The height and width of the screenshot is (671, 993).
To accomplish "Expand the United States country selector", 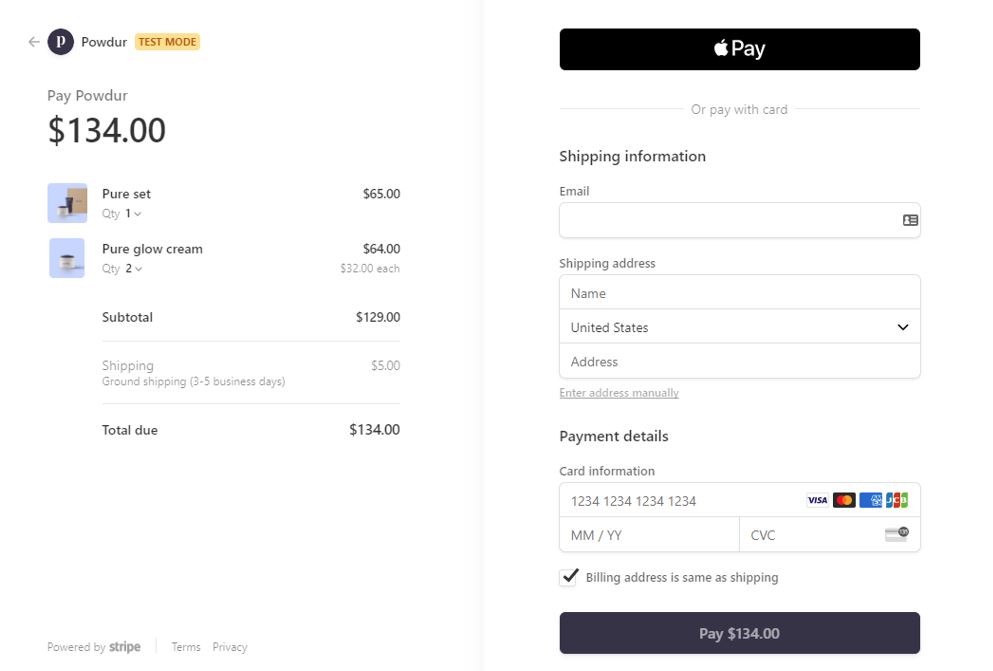I will 739,327.
